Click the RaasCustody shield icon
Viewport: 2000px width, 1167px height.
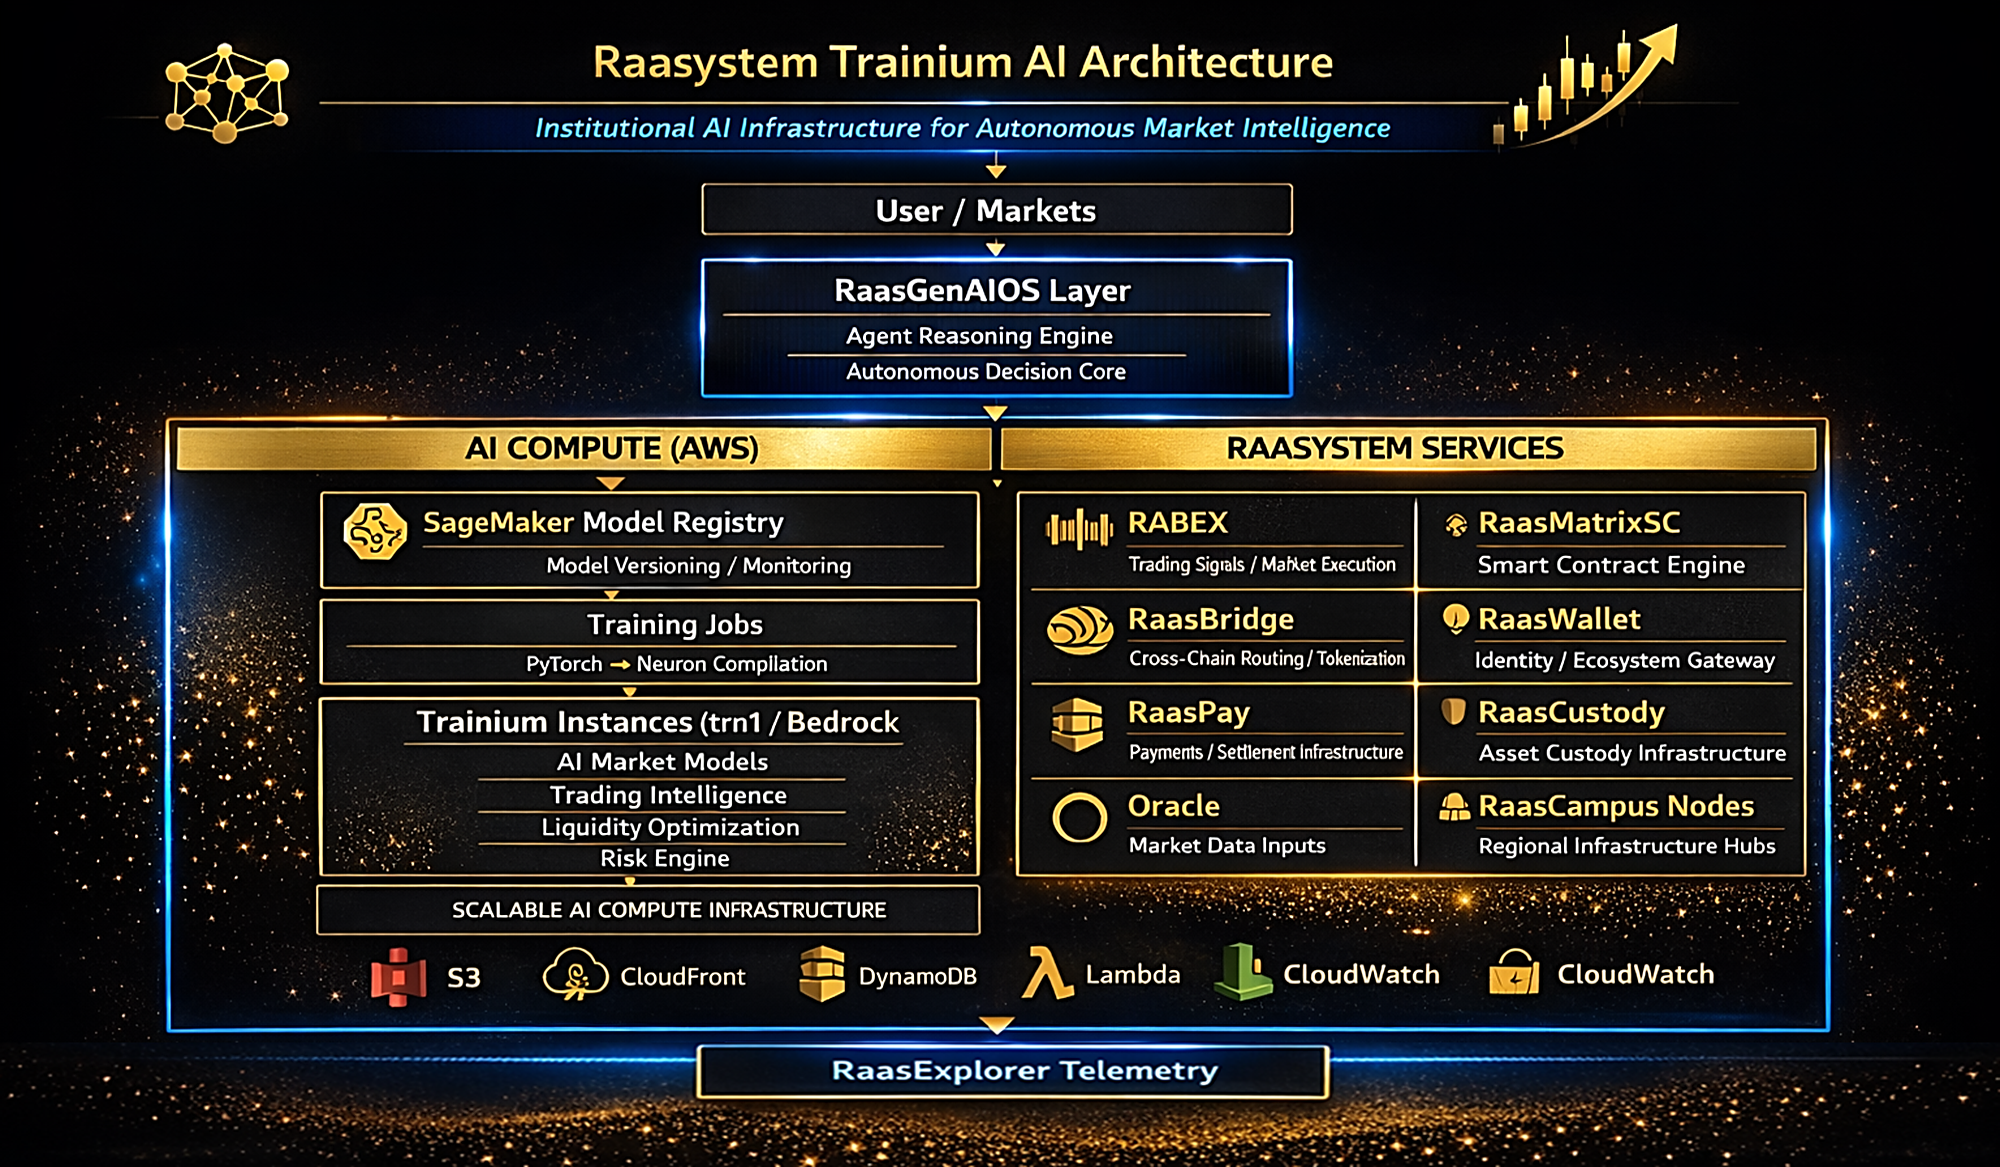1453,712
